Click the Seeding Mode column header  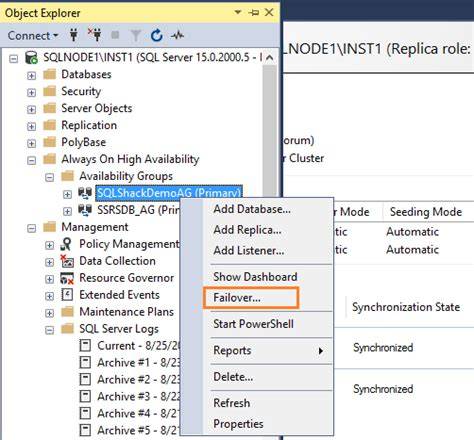(x=426, y=212)
